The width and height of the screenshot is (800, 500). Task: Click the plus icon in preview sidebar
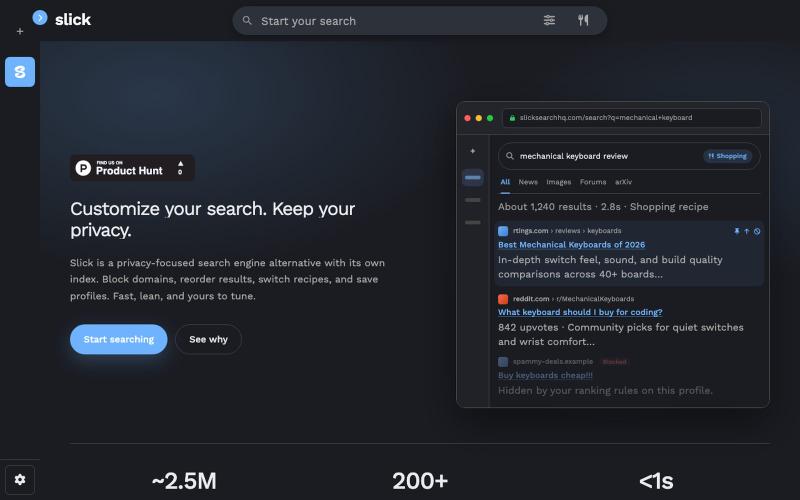click(472, 151)
